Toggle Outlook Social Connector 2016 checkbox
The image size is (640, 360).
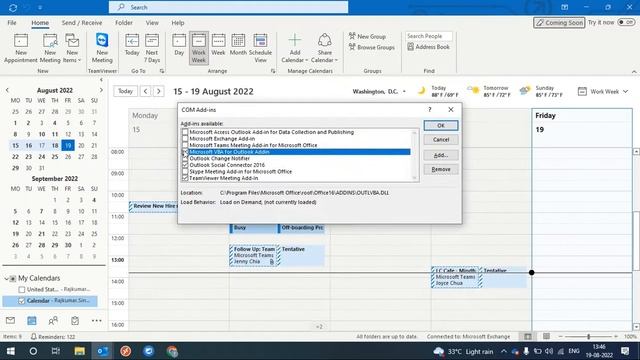[185, 165]
